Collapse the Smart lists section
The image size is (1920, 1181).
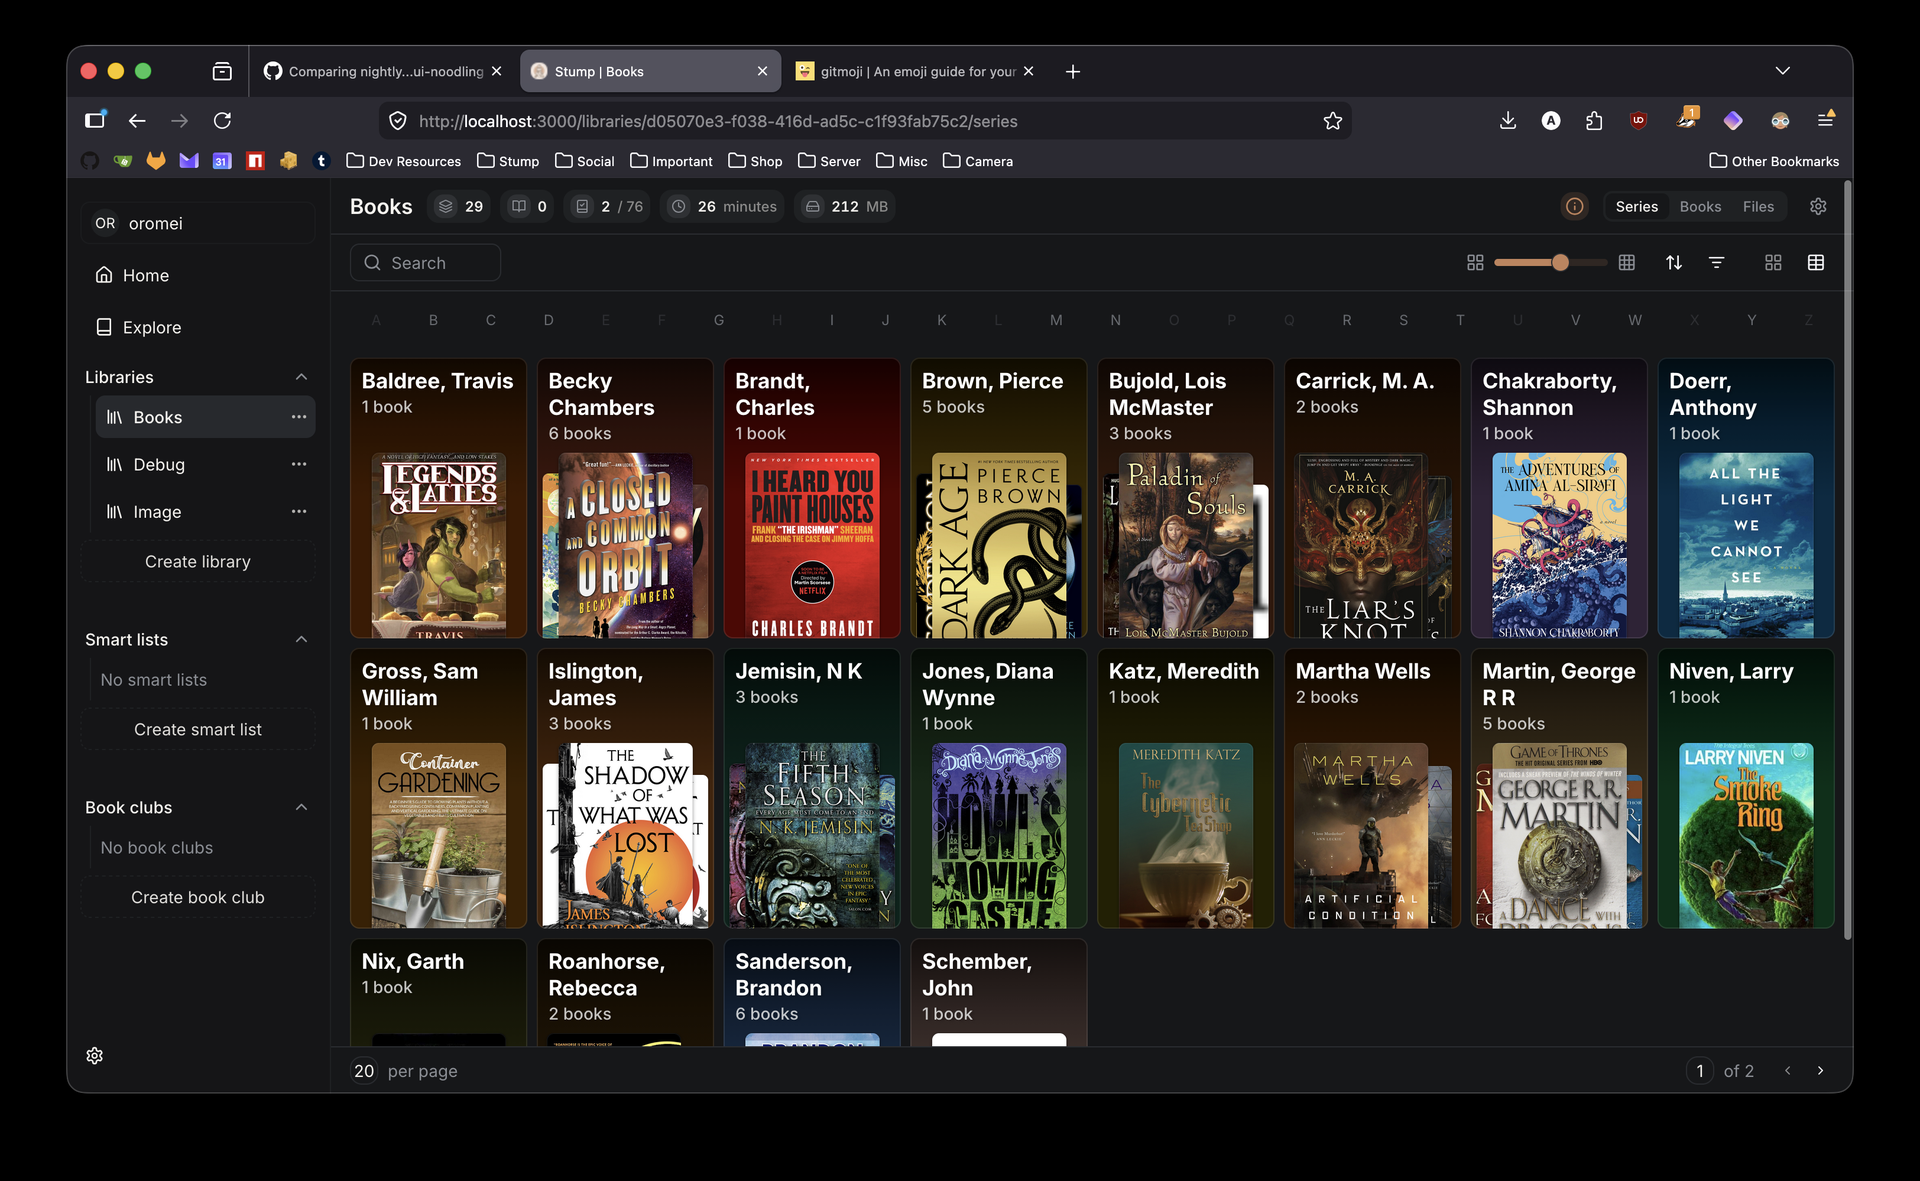coord(301,640)
